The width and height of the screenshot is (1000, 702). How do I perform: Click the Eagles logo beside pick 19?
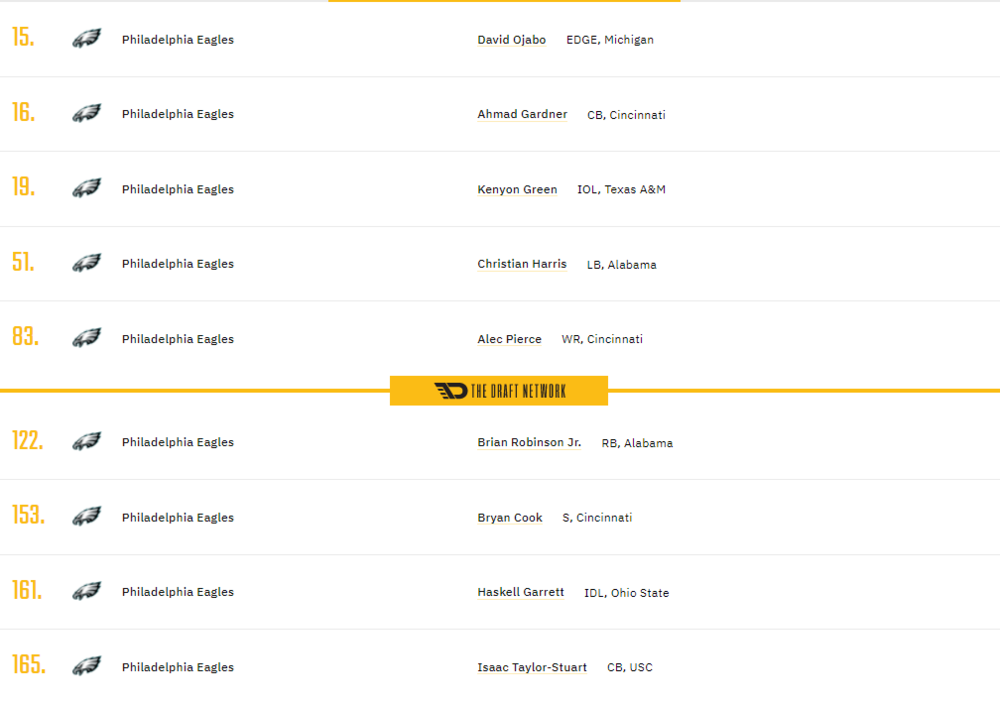point(87,188)
